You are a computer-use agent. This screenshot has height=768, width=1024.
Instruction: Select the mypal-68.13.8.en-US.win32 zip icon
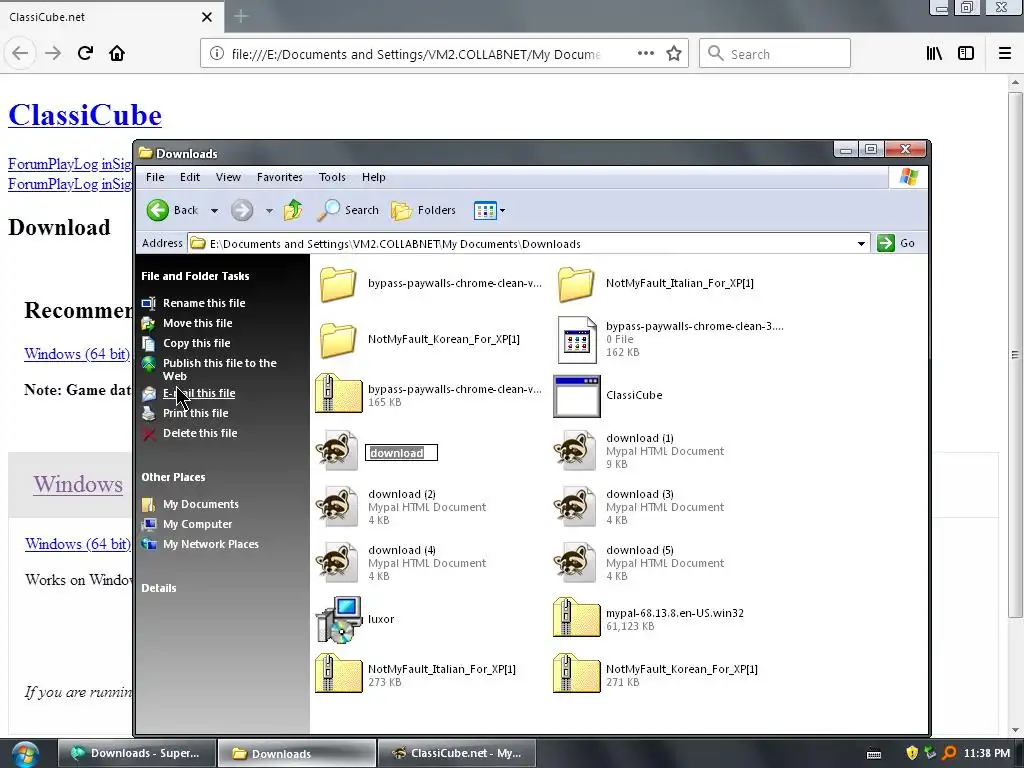[577, 618]
